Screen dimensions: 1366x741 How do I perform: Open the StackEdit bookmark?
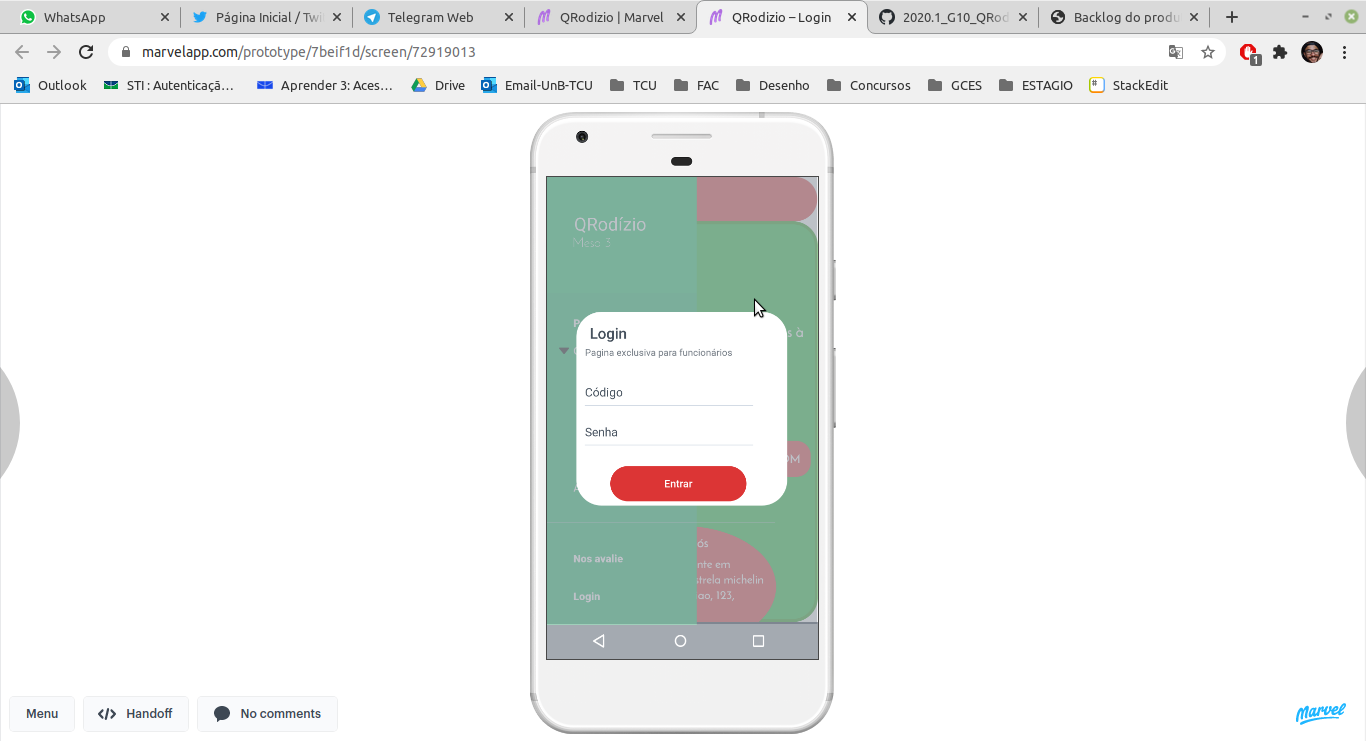(1128, 85)
